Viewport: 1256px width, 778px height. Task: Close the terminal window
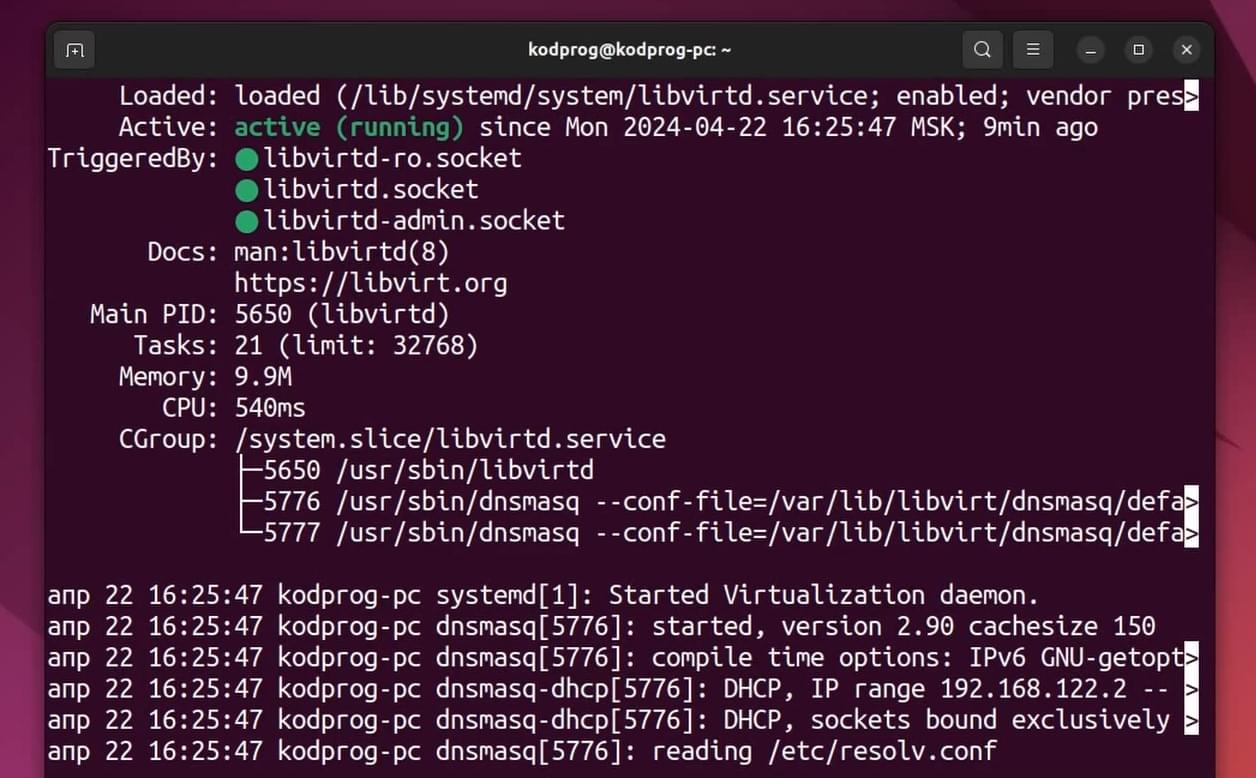coord(1186,50)
